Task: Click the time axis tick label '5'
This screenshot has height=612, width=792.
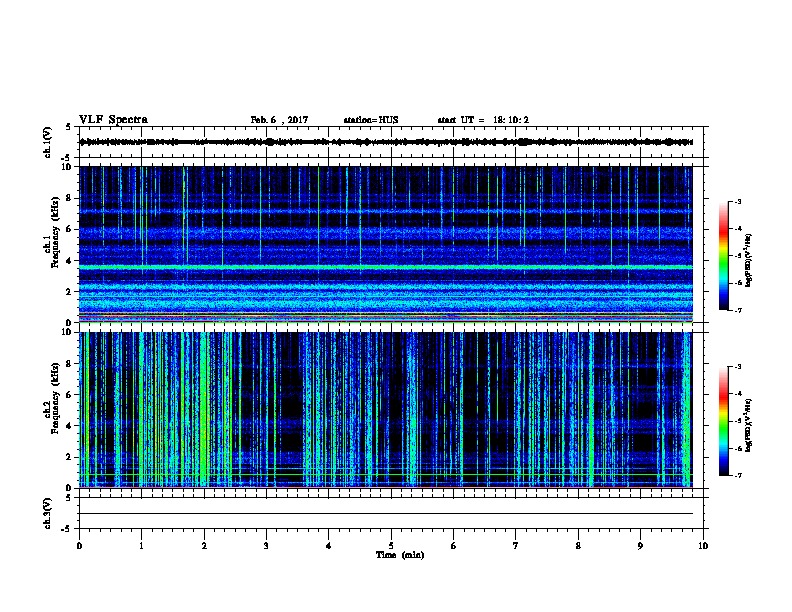Action: pyautogui.click(x=391, y=546)
